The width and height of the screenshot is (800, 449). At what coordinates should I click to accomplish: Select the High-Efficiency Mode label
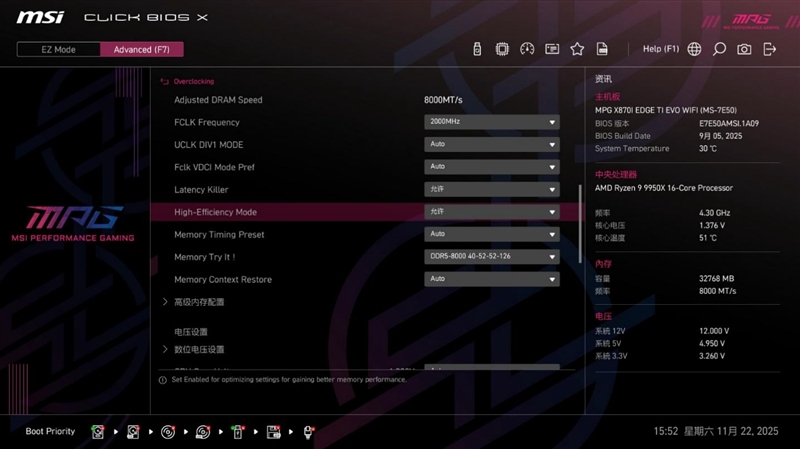(x=215, y=212)
